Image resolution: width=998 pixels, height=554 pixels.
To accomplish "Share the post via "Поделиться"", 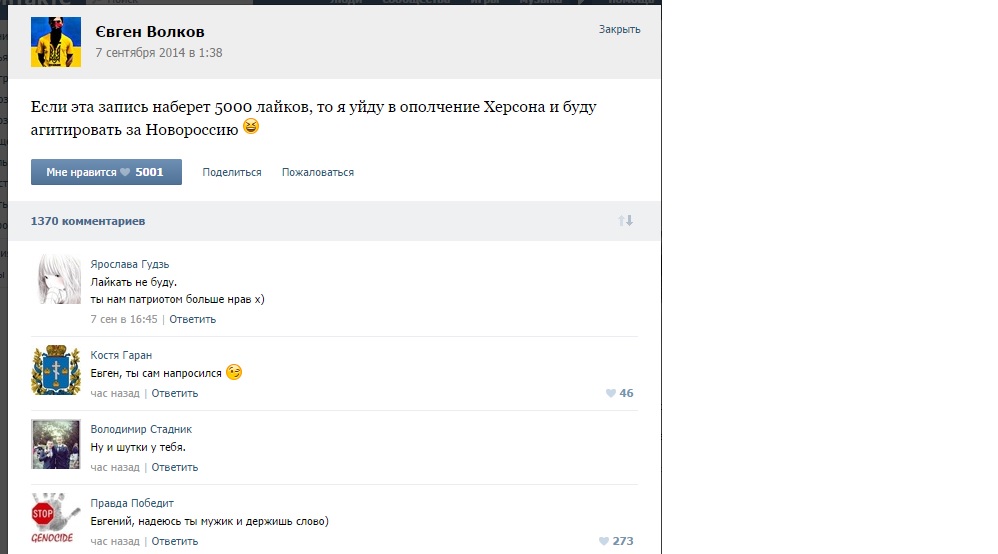I will (x=231, y=172).
